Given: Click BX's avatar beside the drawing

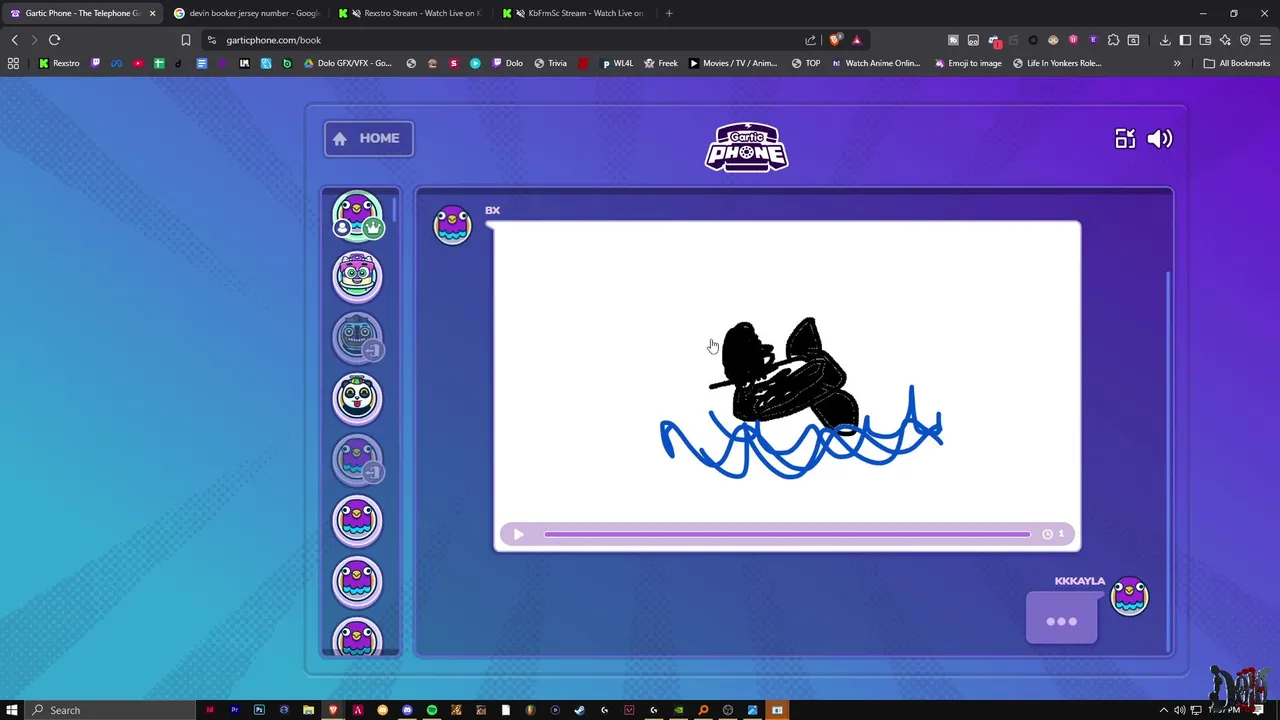Looking at the screenshot, I should [x=452, y=225].
